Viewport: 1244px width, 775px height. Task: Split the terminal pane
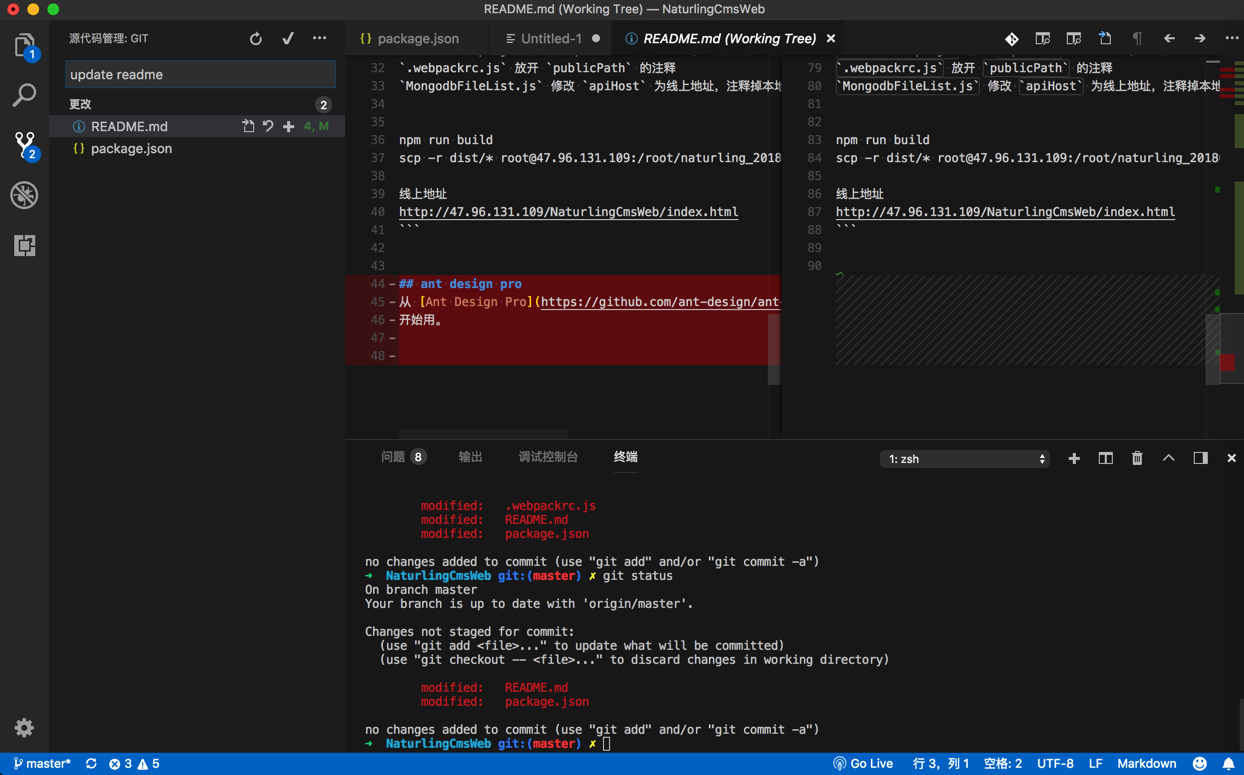[1105, 459]
